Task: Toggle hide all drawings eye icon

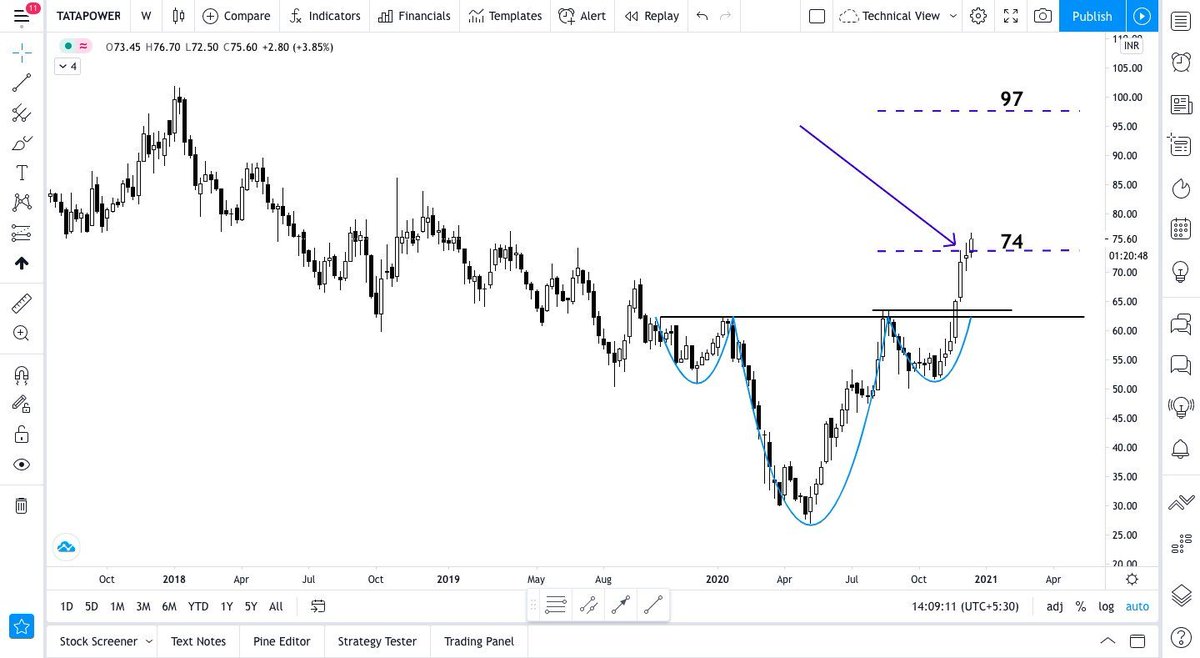Action: point(21,465)
